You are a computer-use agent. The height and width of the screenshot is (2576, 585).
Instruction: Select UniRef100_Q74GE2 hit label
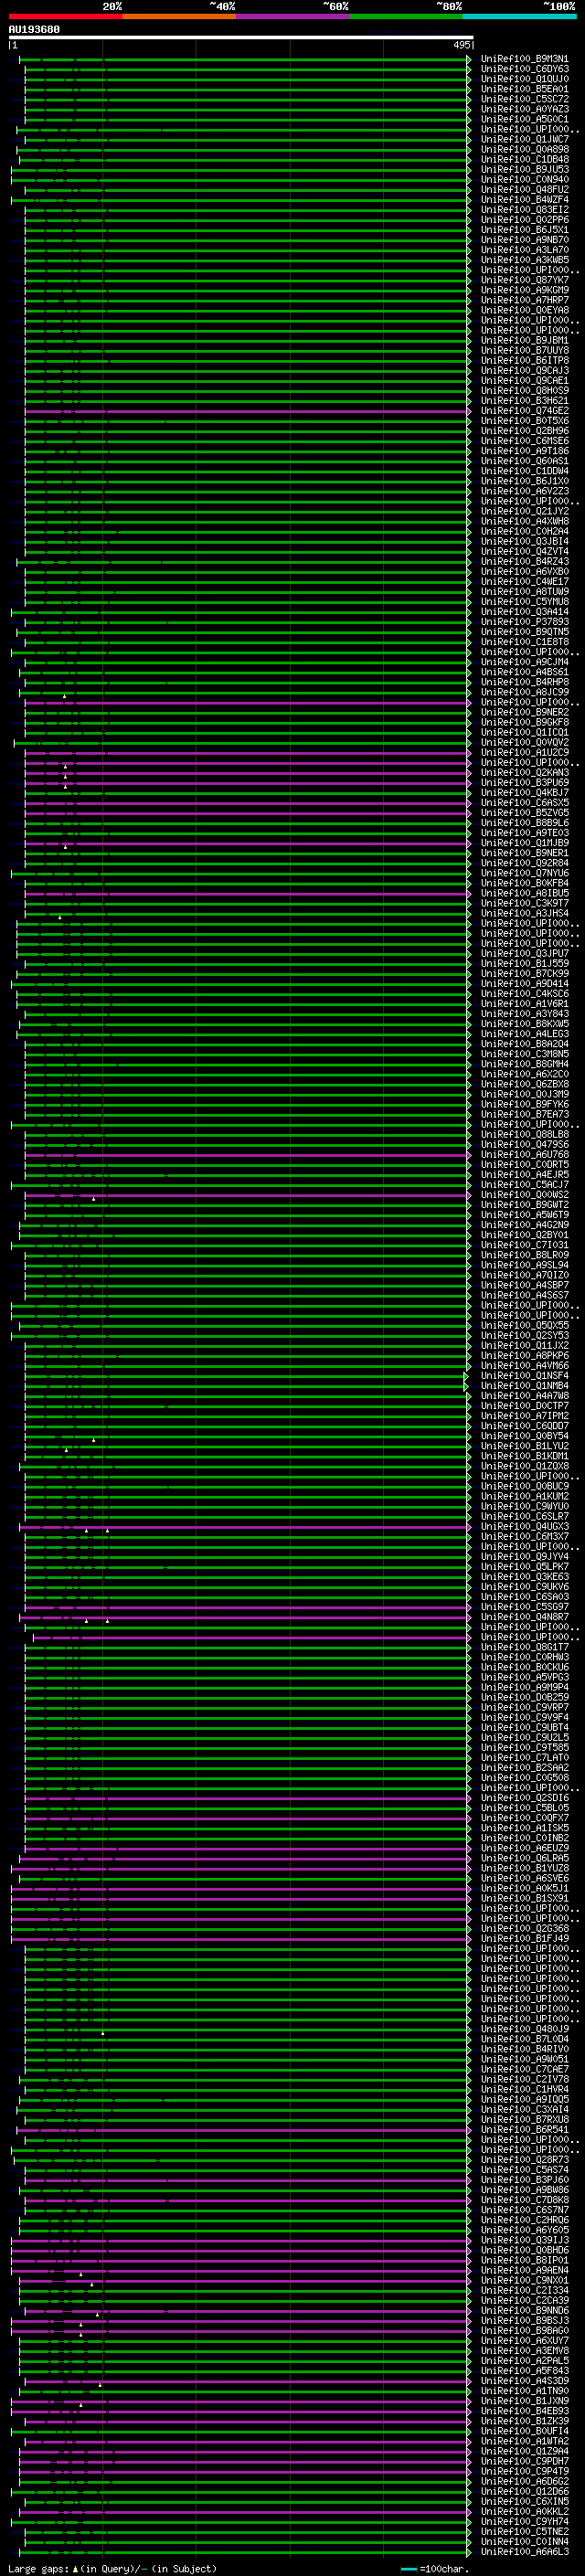(x=524, y=411)
